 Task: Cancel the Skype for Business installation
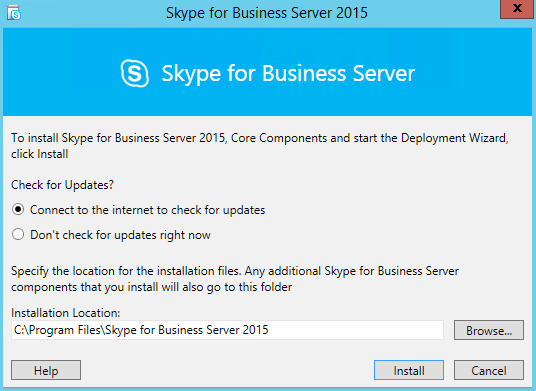pos(488,370)
